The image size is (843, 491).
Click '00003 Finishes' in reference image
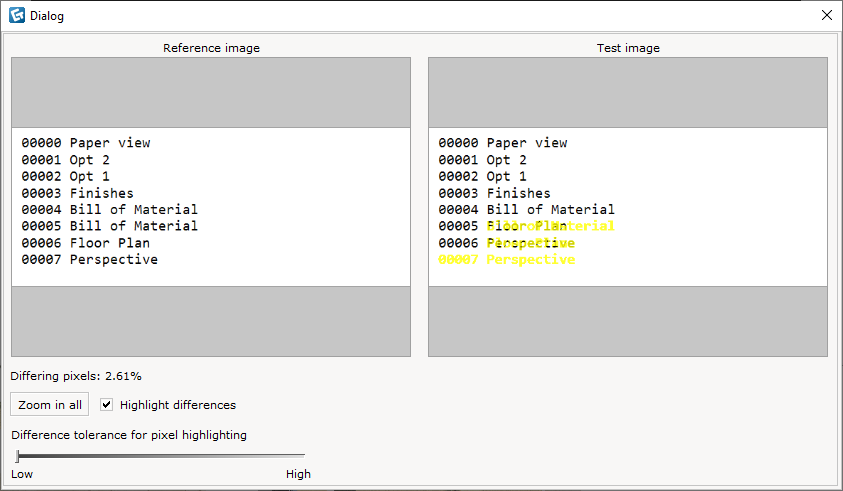click(77, 193)
